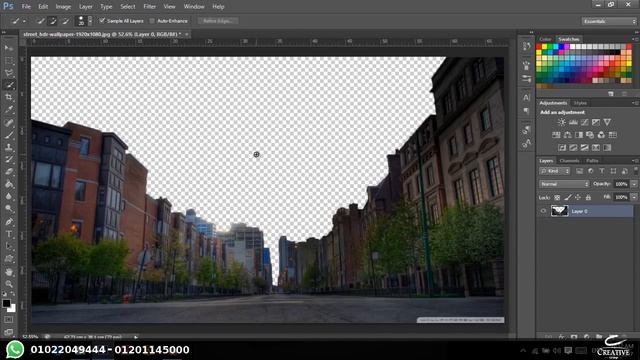
Task: Add a Brightness/Contrast adjustment
Action: tap(562, 122)
